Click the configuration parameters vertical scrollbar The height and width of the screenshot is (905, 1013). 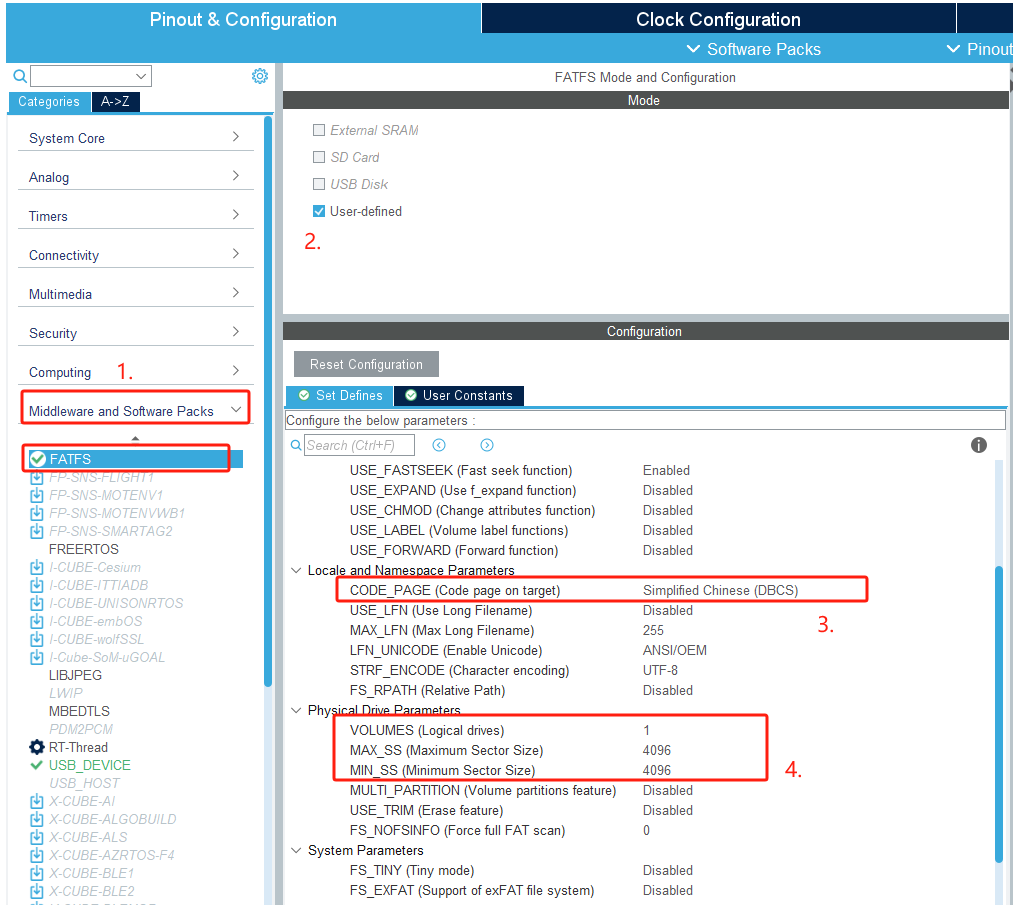point(999,713)
